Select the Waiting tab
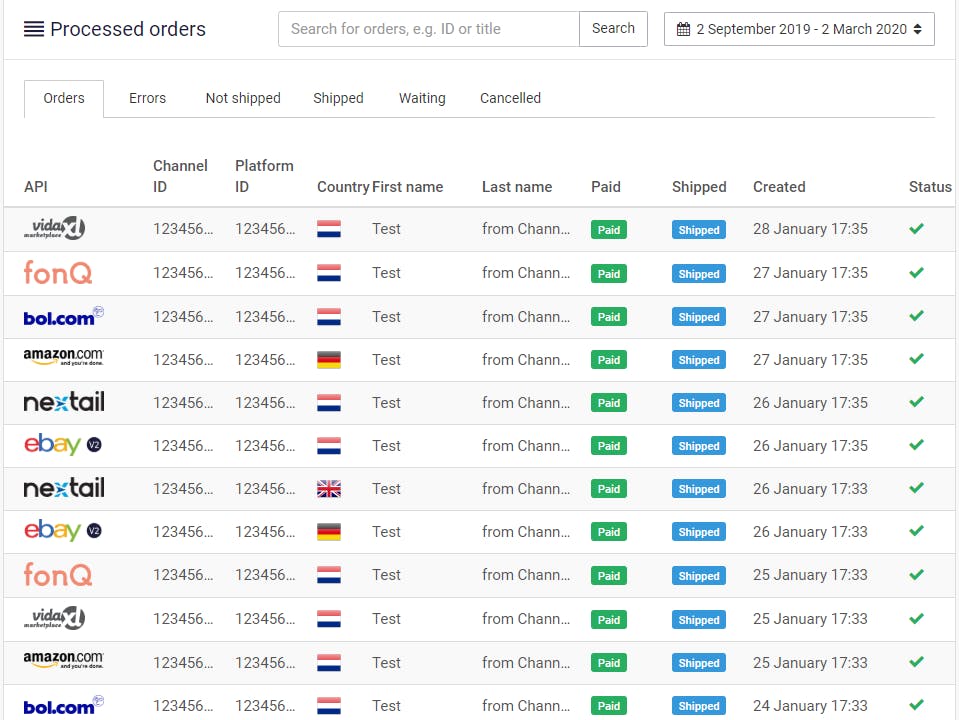The height and width of the screenshot is (720, 959). coord(422,98)
